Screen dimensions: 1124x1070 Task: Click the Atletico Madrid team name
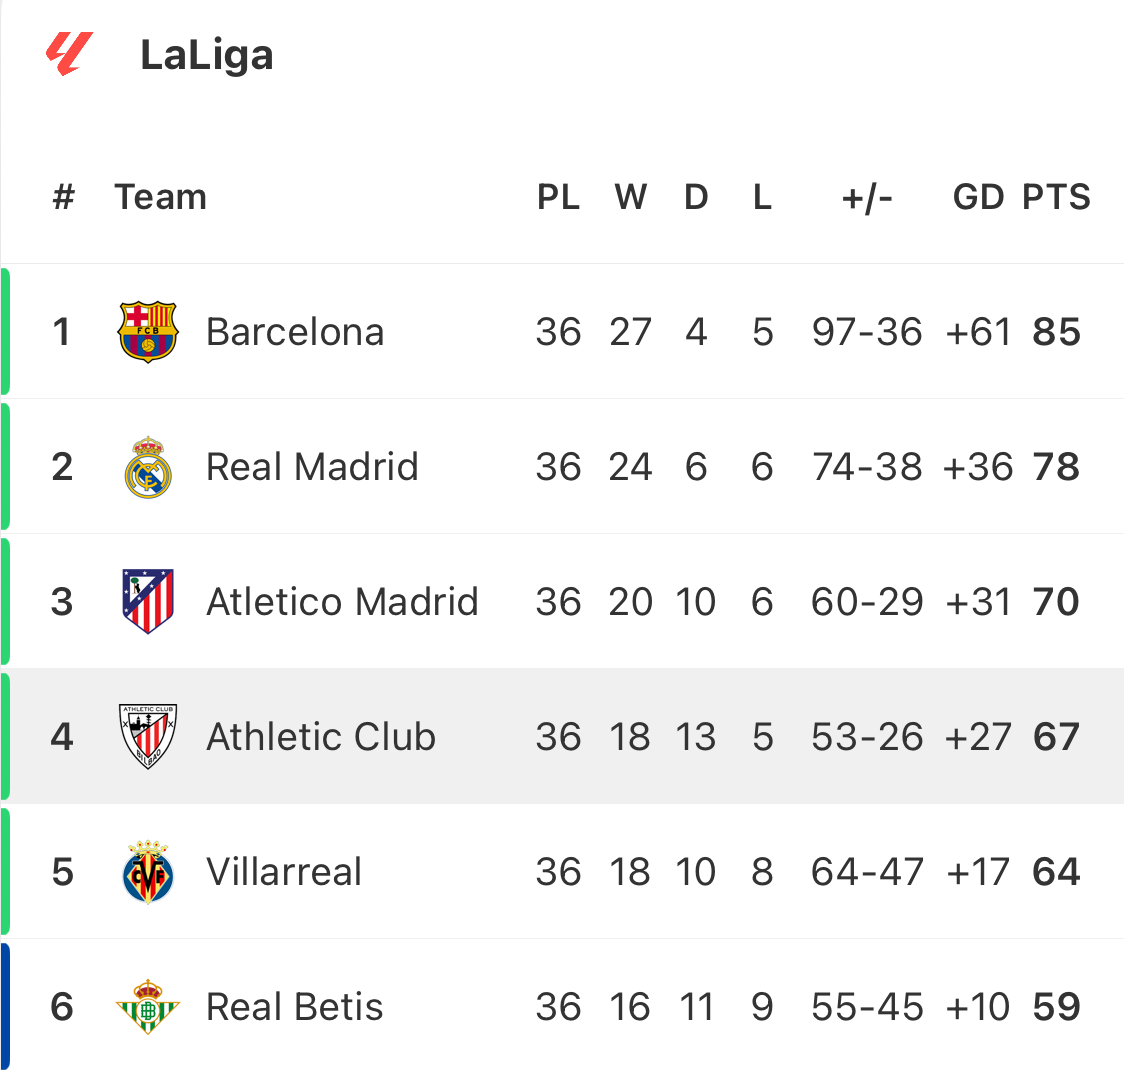(x=342, y=601)
